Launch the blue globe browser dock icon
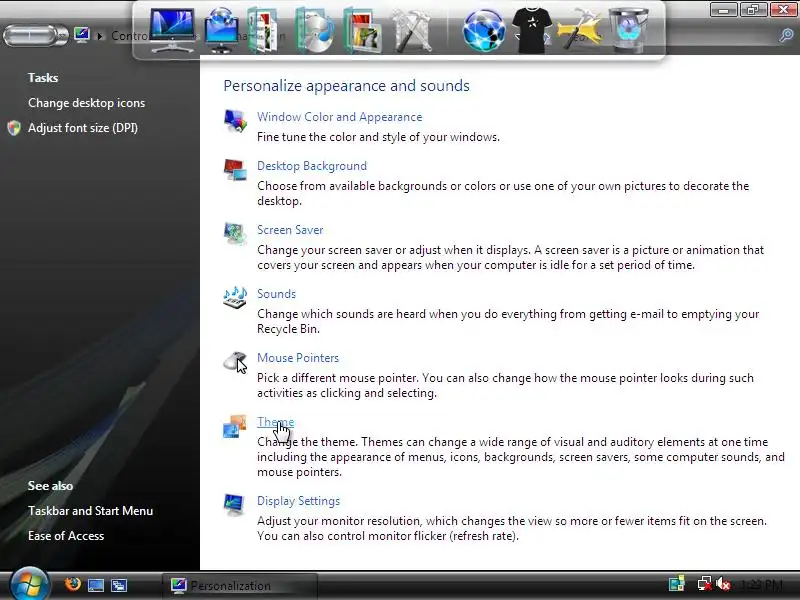Screen dimensions: 800x600 point(484,31)
